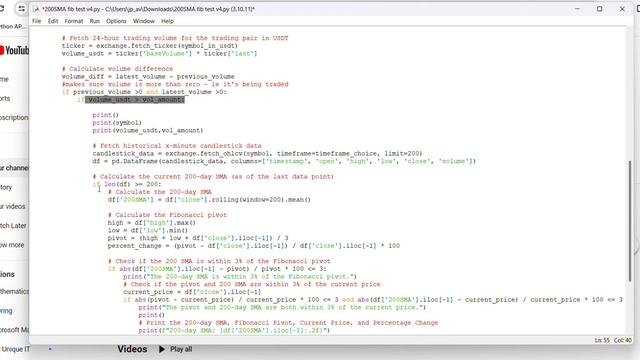The height and width of the screenshot is (360, 640).
Task: Open the Run menu
Action: tap(95, 21)
